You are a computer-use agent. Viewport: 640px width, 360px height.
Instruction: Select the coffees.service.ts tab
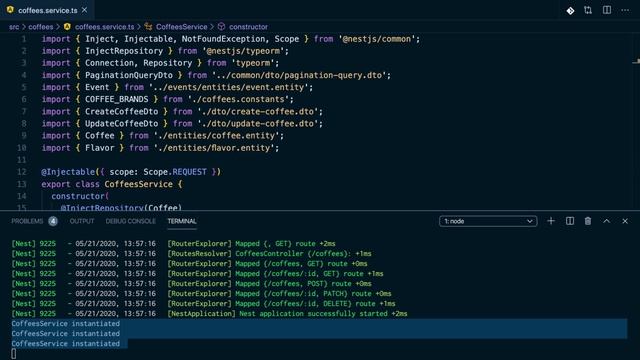pyautogui.click(x=47, y=10)
